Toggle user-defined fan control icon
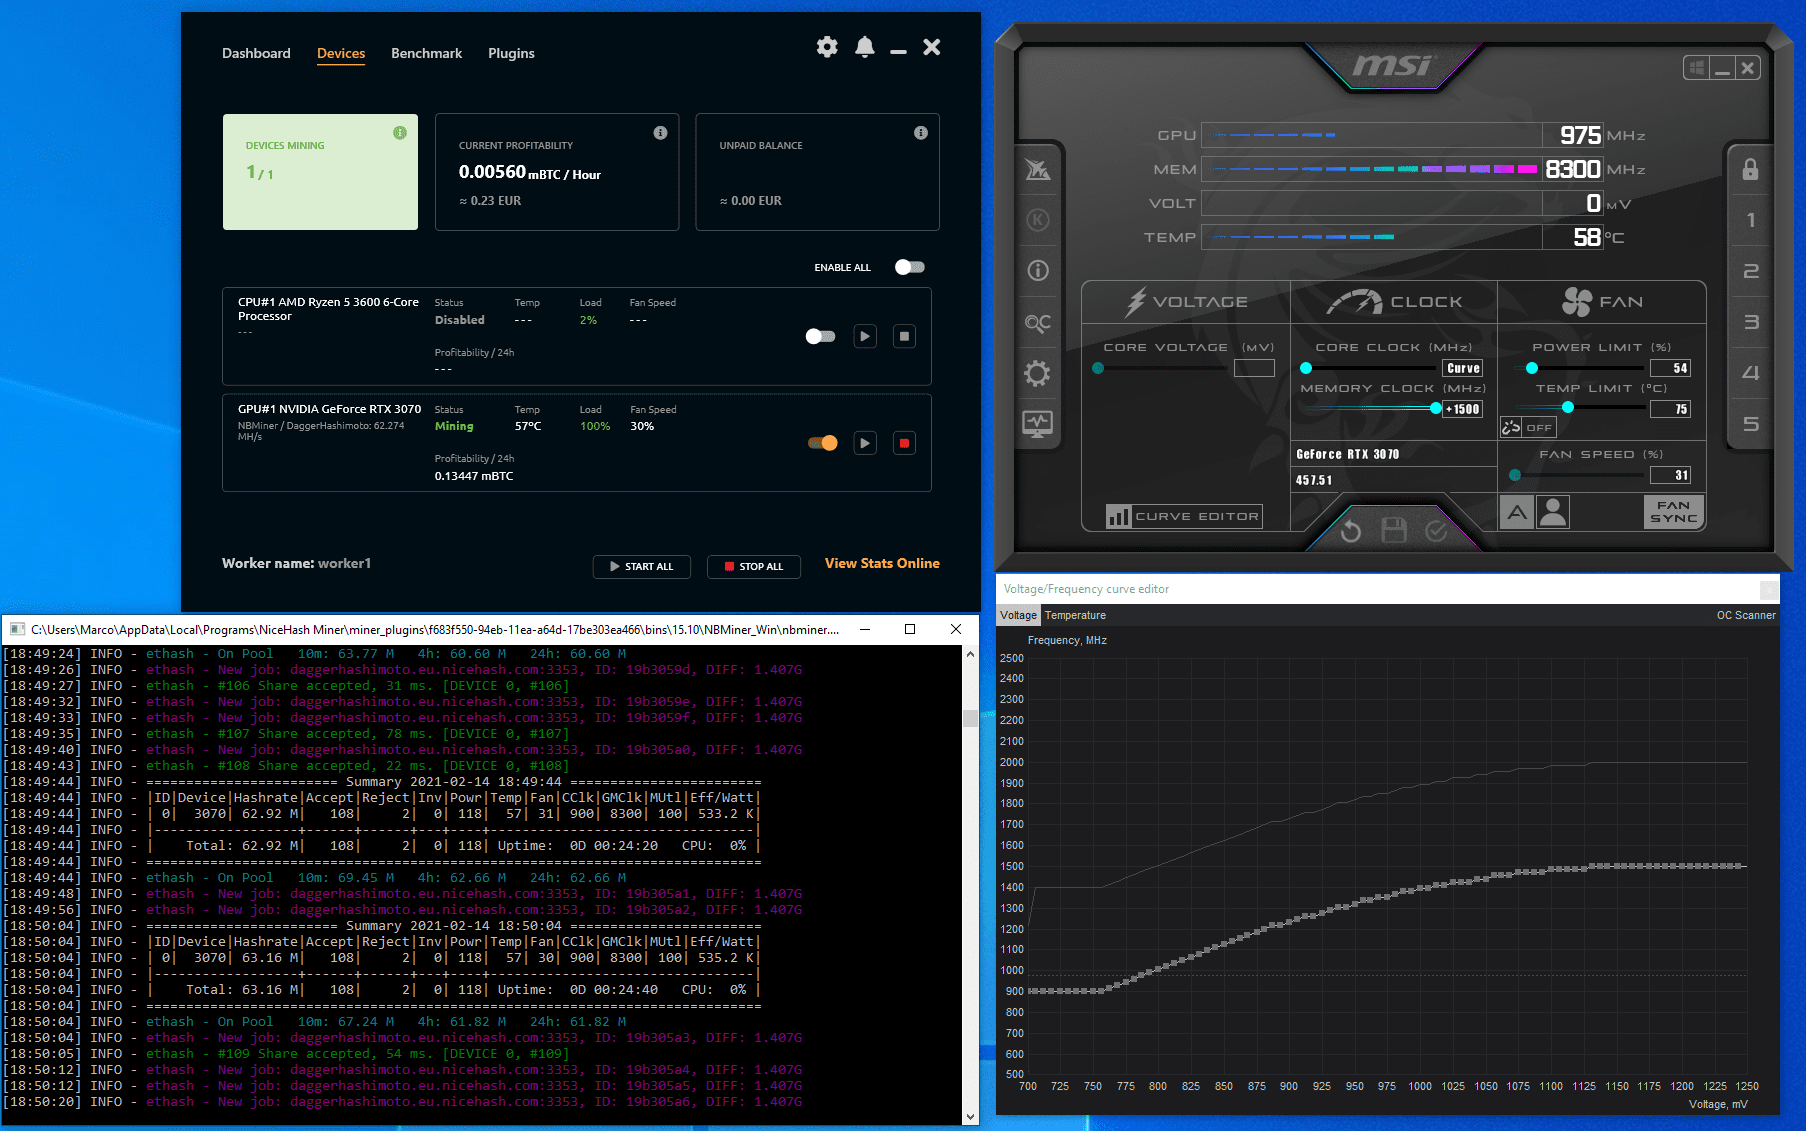The width and height of the screenshot is (1806, 1131). 1553,512
